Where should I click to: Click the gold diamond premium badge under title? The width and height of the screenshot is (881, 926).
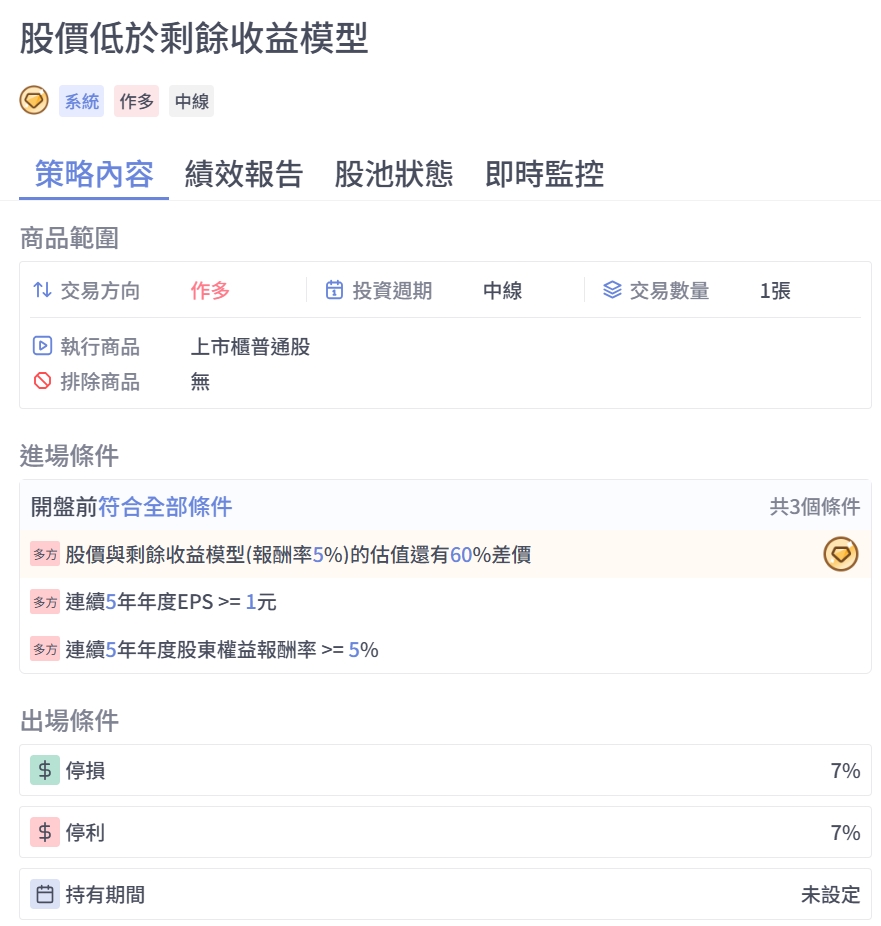pyautogui.click(x=34, y=100)
